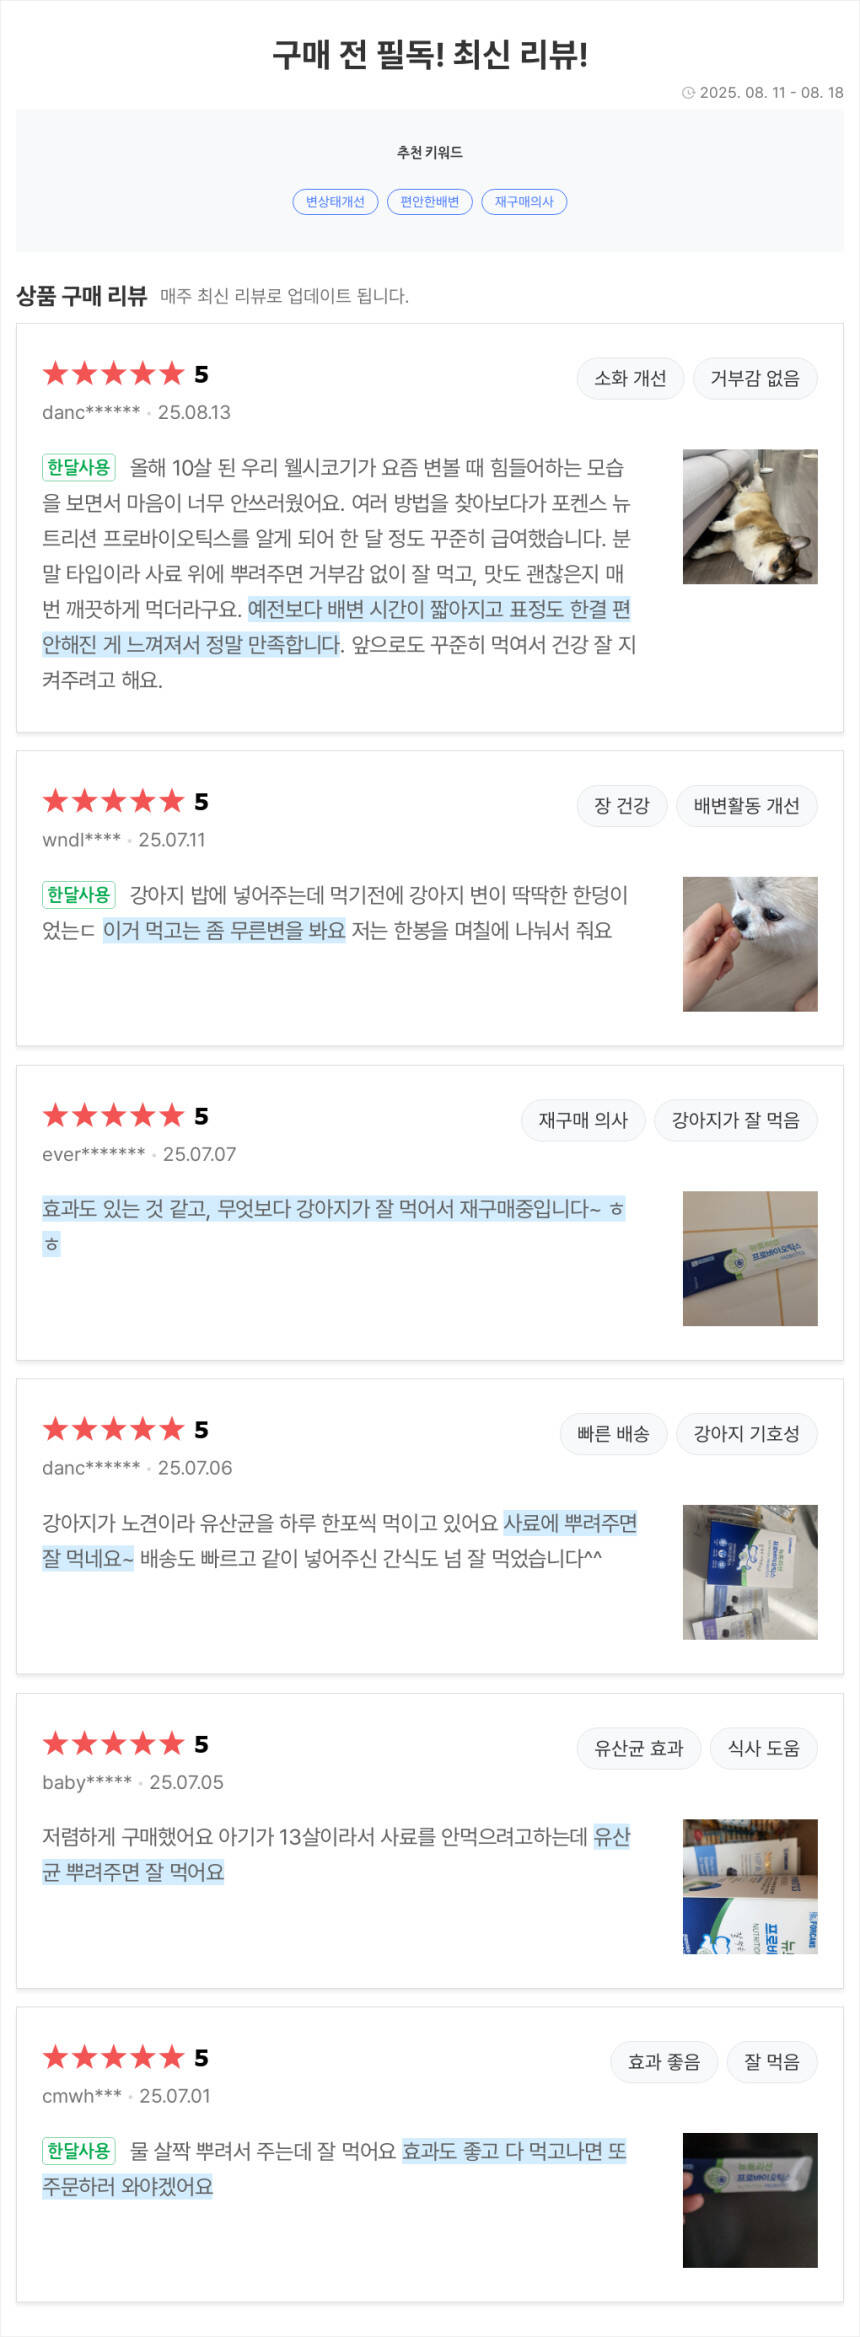
Task: Tap the 효과 좋음 tag
Action: [x=664, y=2062]
